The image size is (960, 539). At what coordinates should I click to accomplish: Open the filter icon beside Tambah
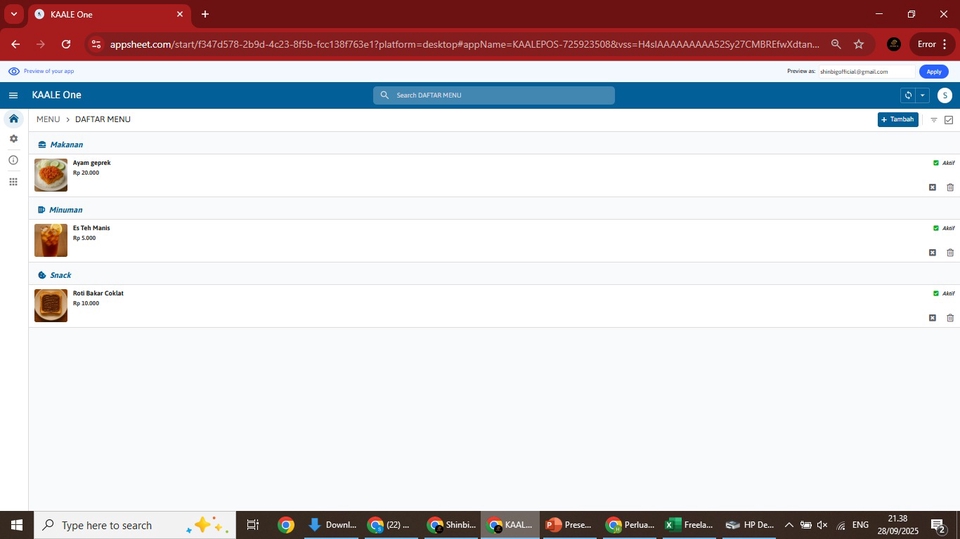click(x=933, y=120)
